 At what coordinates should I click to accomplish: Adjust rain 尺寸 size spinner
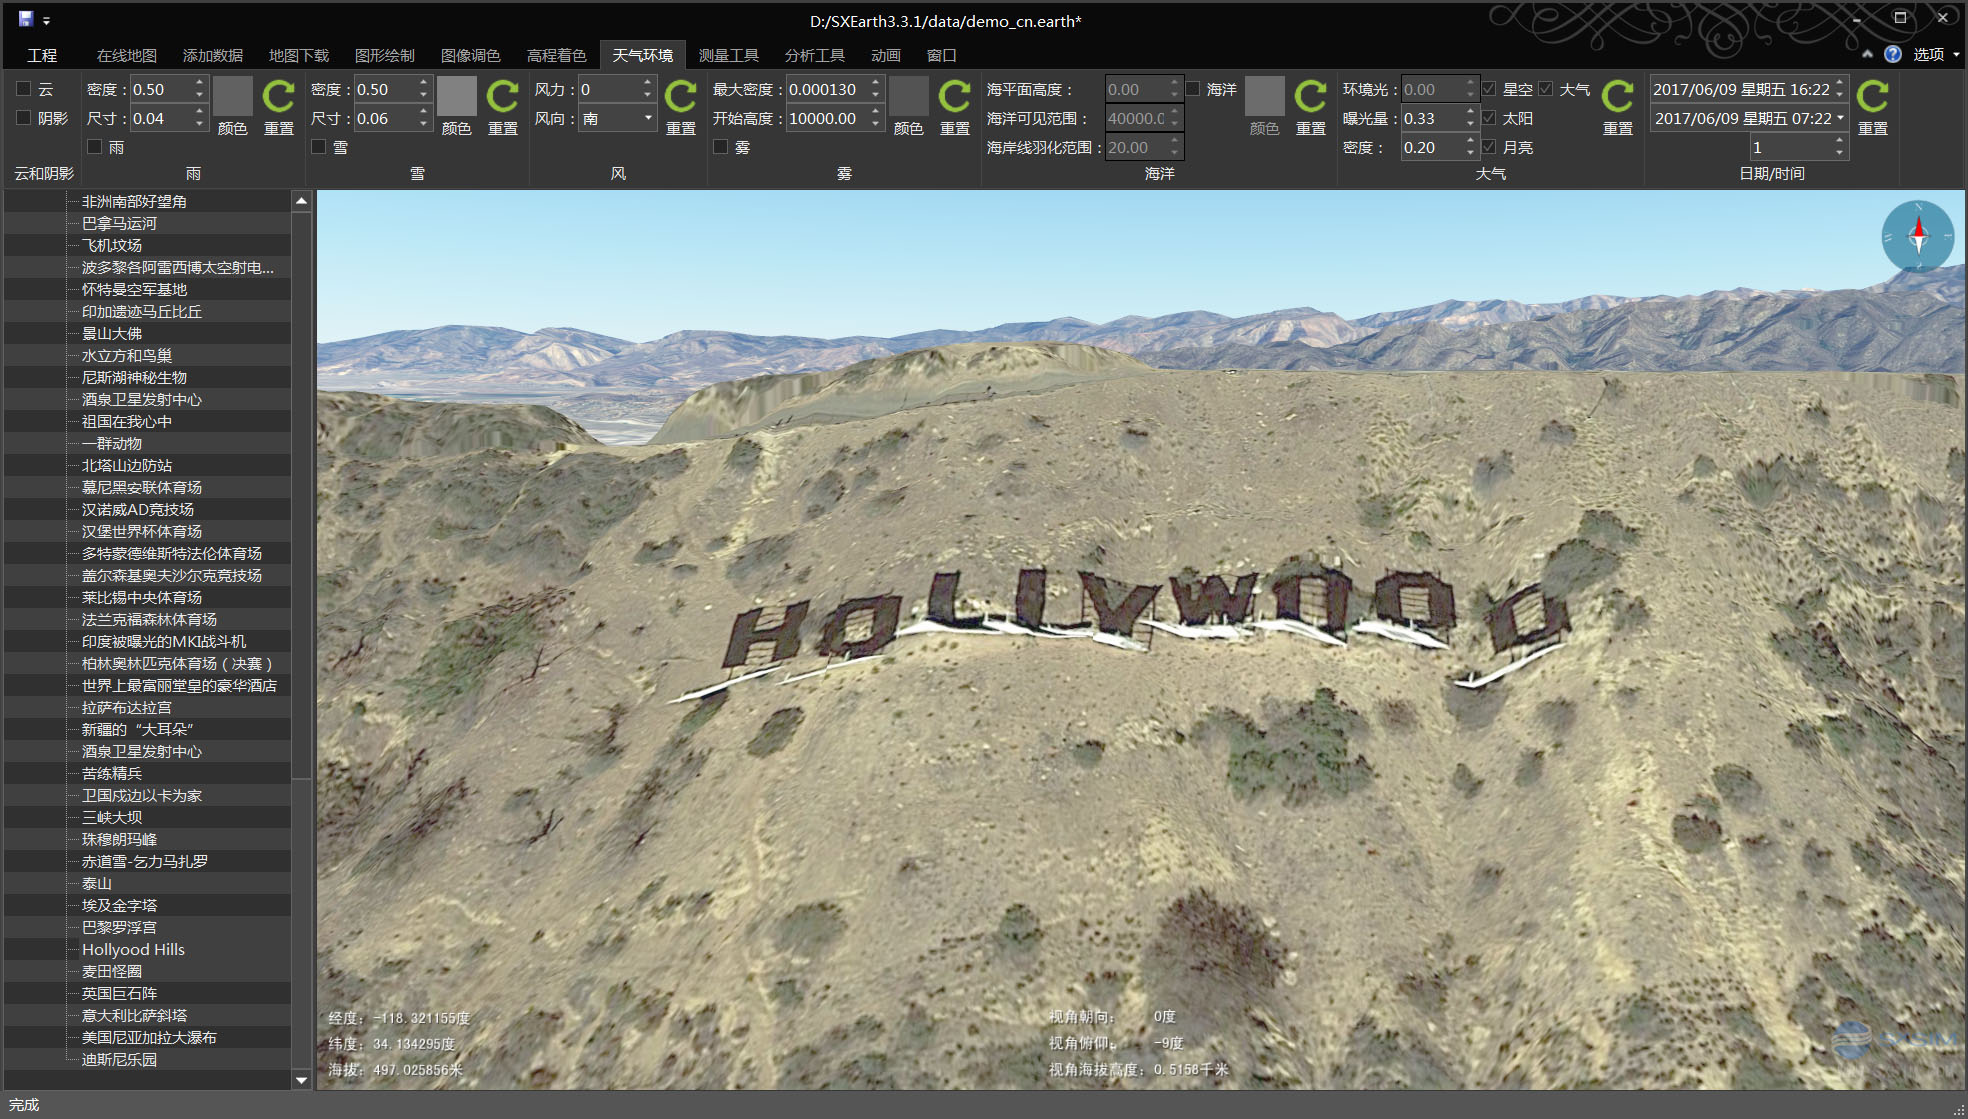[x=200, y=118]
